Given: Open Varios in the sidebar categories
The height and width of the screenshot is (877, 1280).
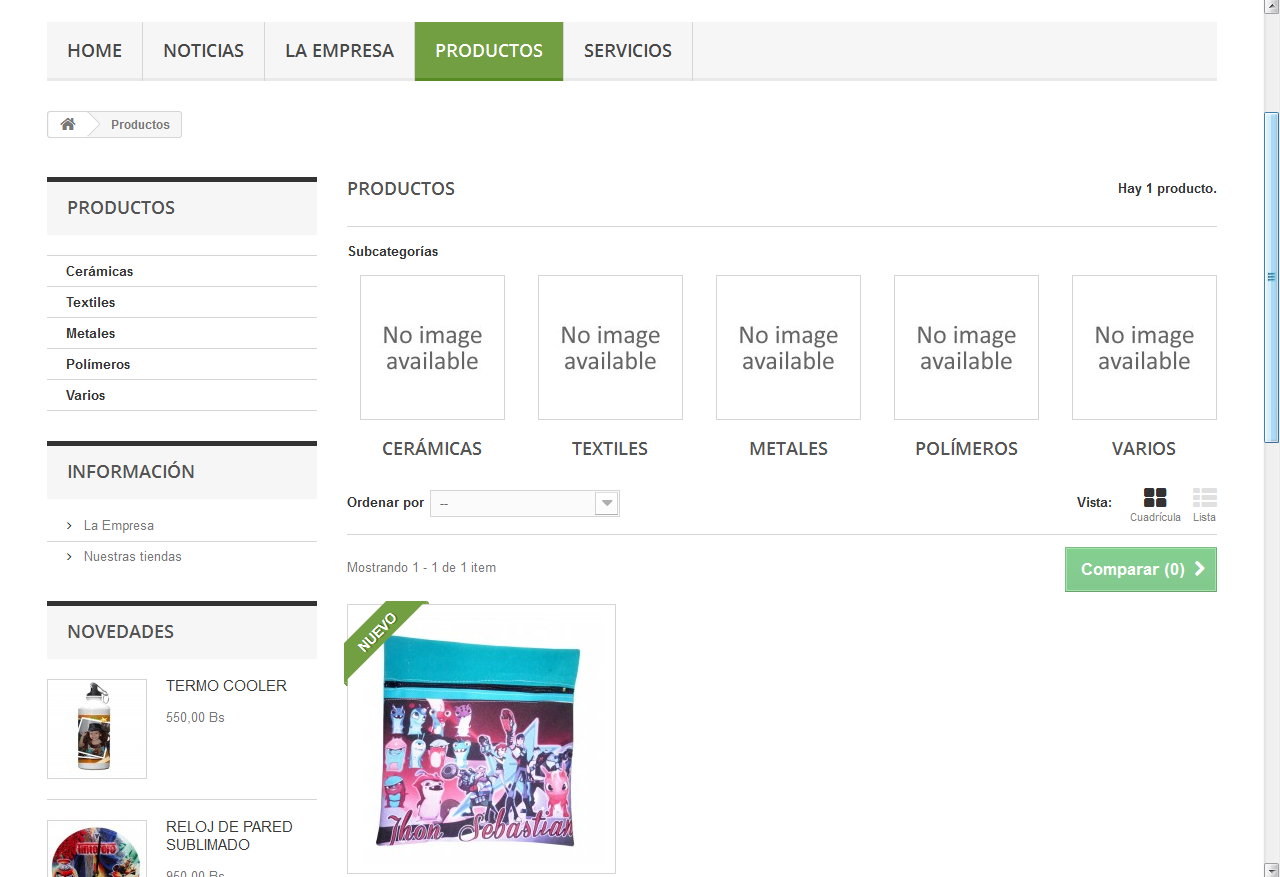Looking at the screenshot, I should [86, 395].
